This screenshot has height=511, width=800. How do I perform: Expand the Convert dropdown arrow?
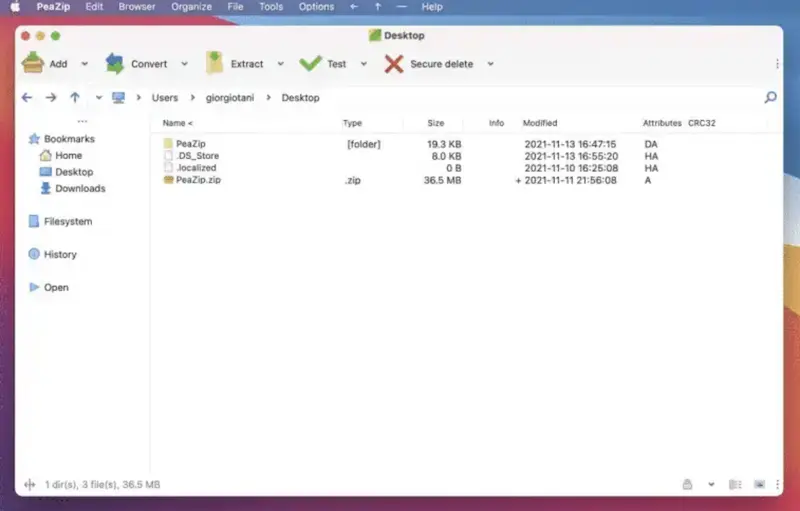tap(184, 64)
